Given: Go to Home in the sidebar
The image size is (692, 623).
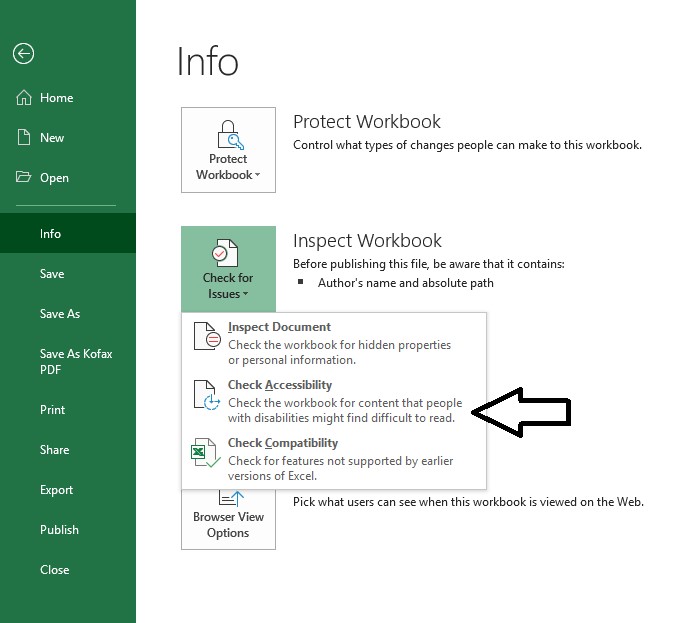Looking at the screenshot, I should point(68,98).
